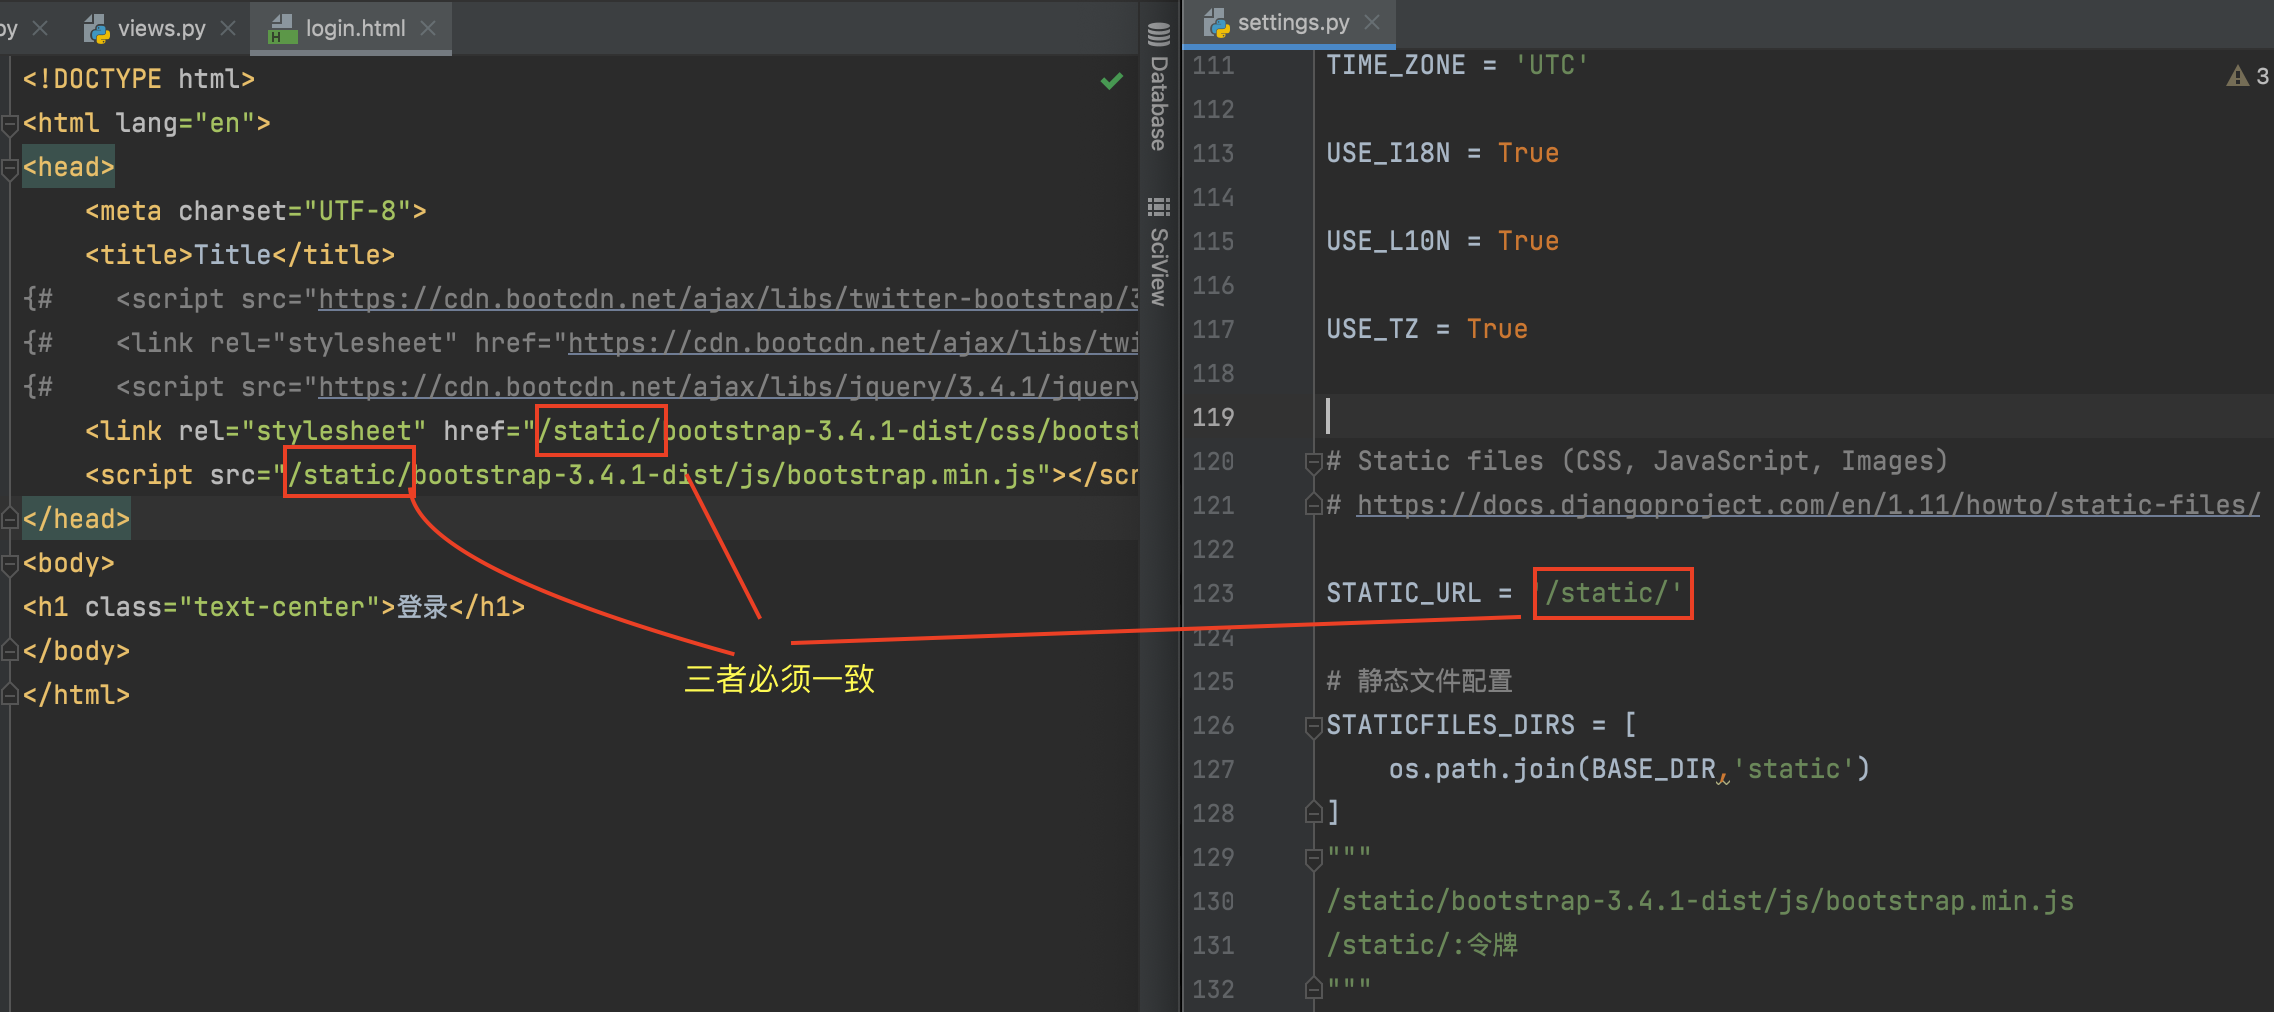Open the warnings indicator in settings.py
Image resolution: width=2274 pixels, height=1012 pixels.
pos(2247,76)
